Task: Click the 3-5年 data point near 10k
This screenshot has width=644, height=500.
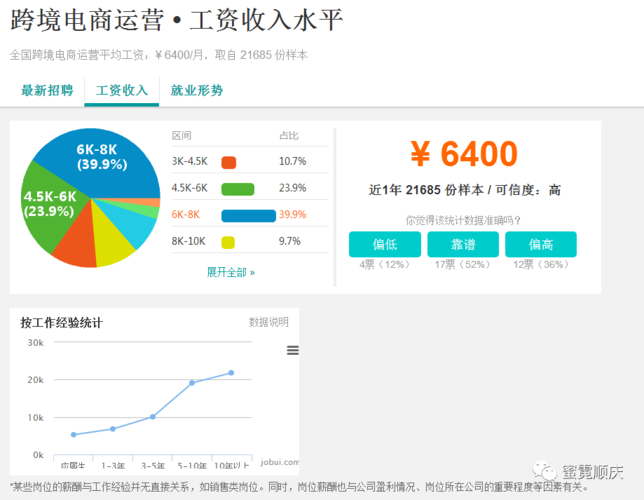Action: [152, 417]
